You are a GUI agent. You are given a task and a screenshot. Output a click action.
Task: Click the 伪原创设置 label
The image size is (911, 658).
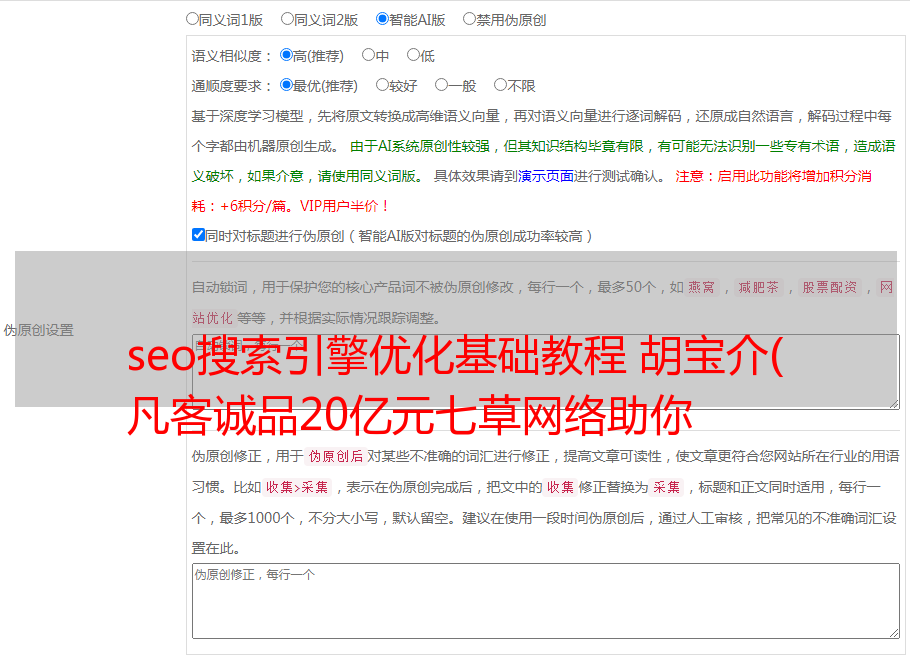38,330
